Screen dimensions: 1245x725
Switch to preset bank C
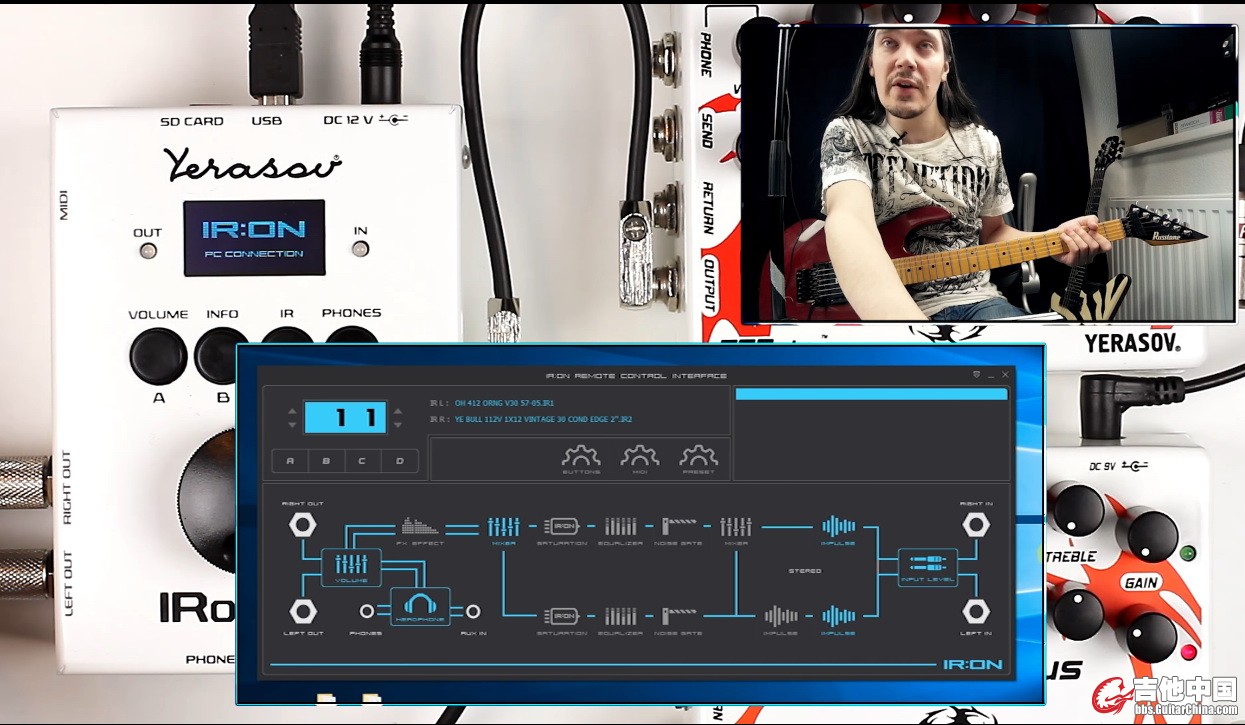tap(363, 461)
